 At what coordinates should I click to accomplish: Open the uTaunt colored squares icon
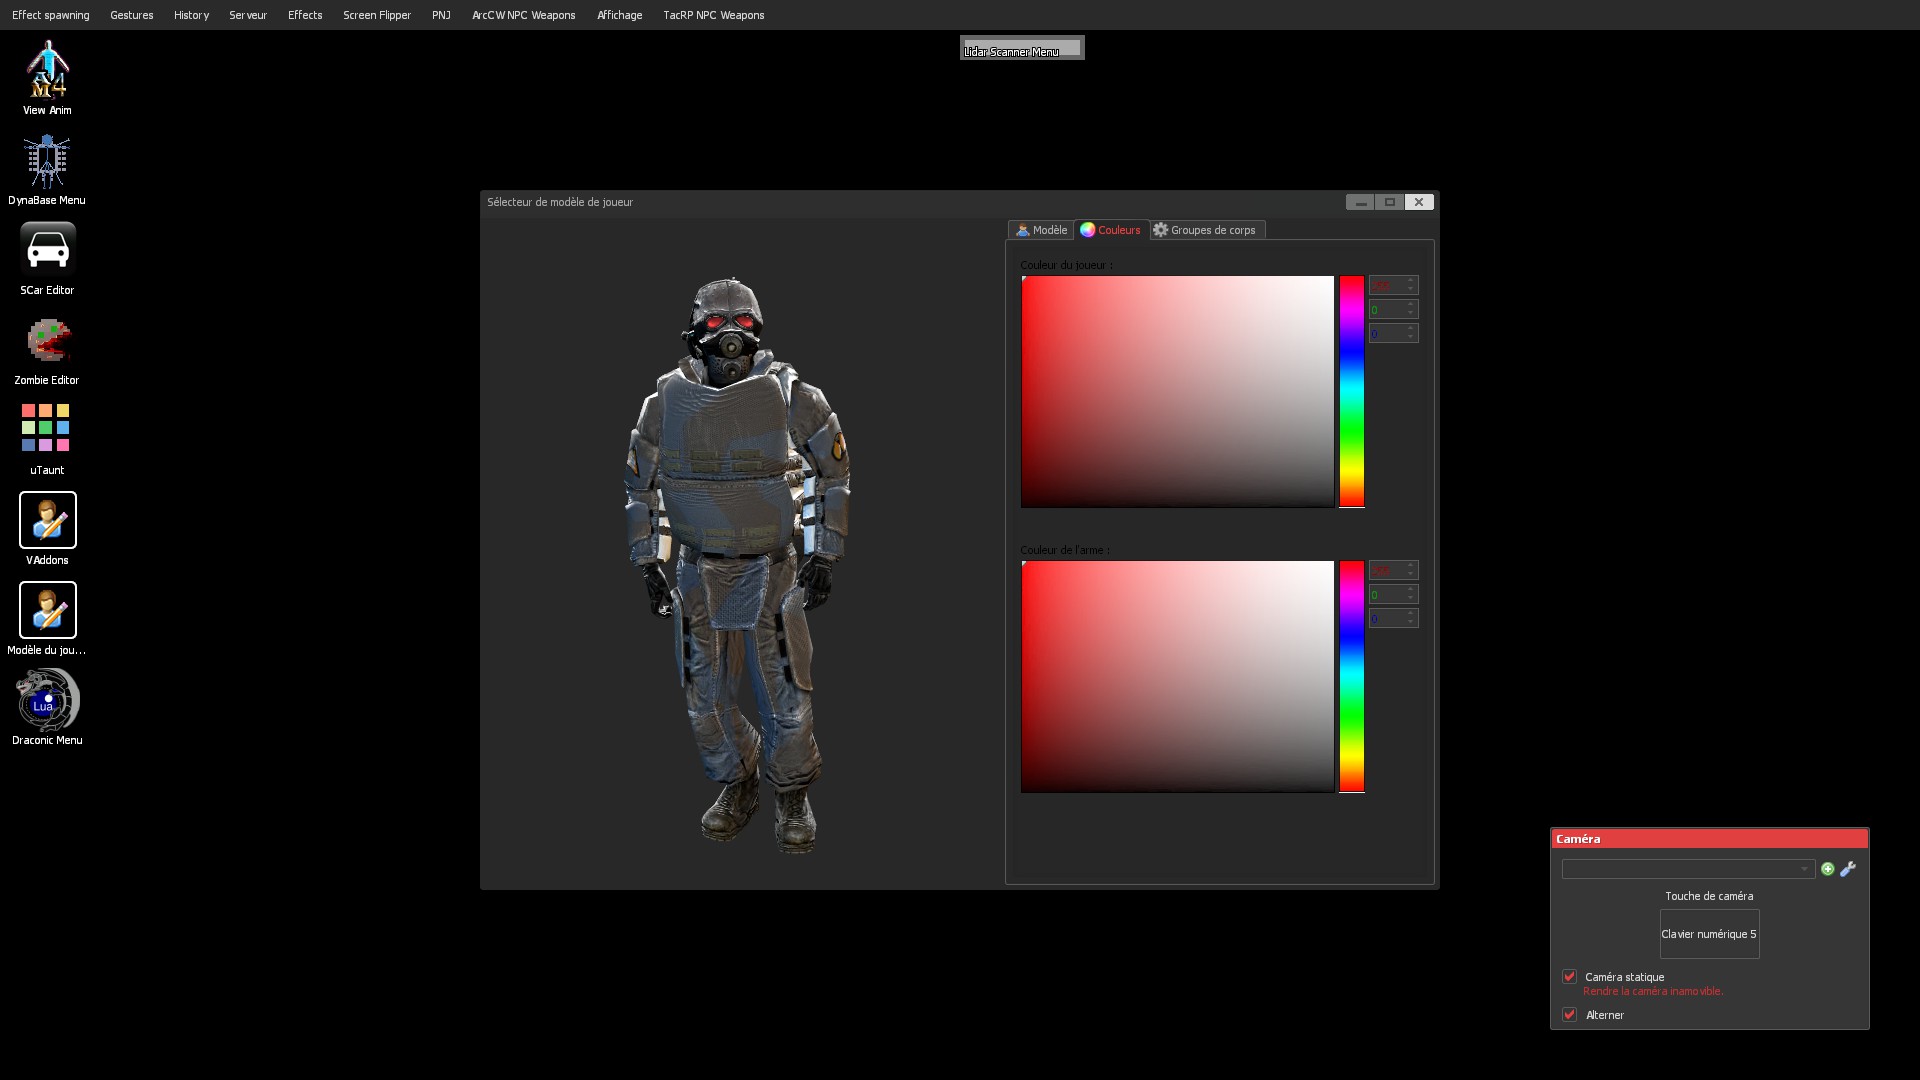pyautogui.click(x=46, y=428)
